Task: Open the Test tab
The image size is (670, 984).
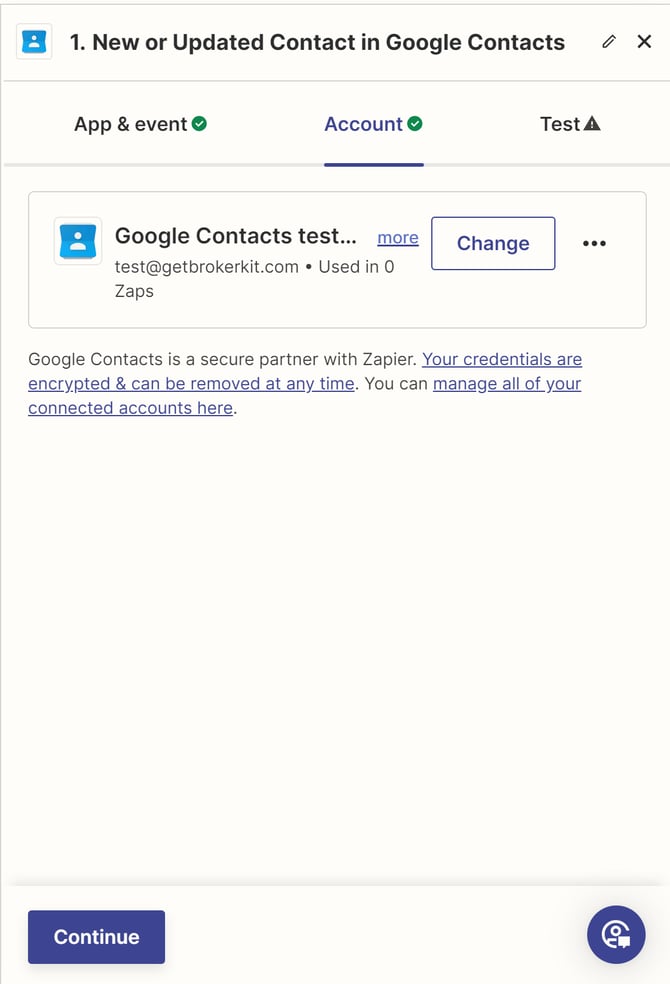Action: (560, 124)
